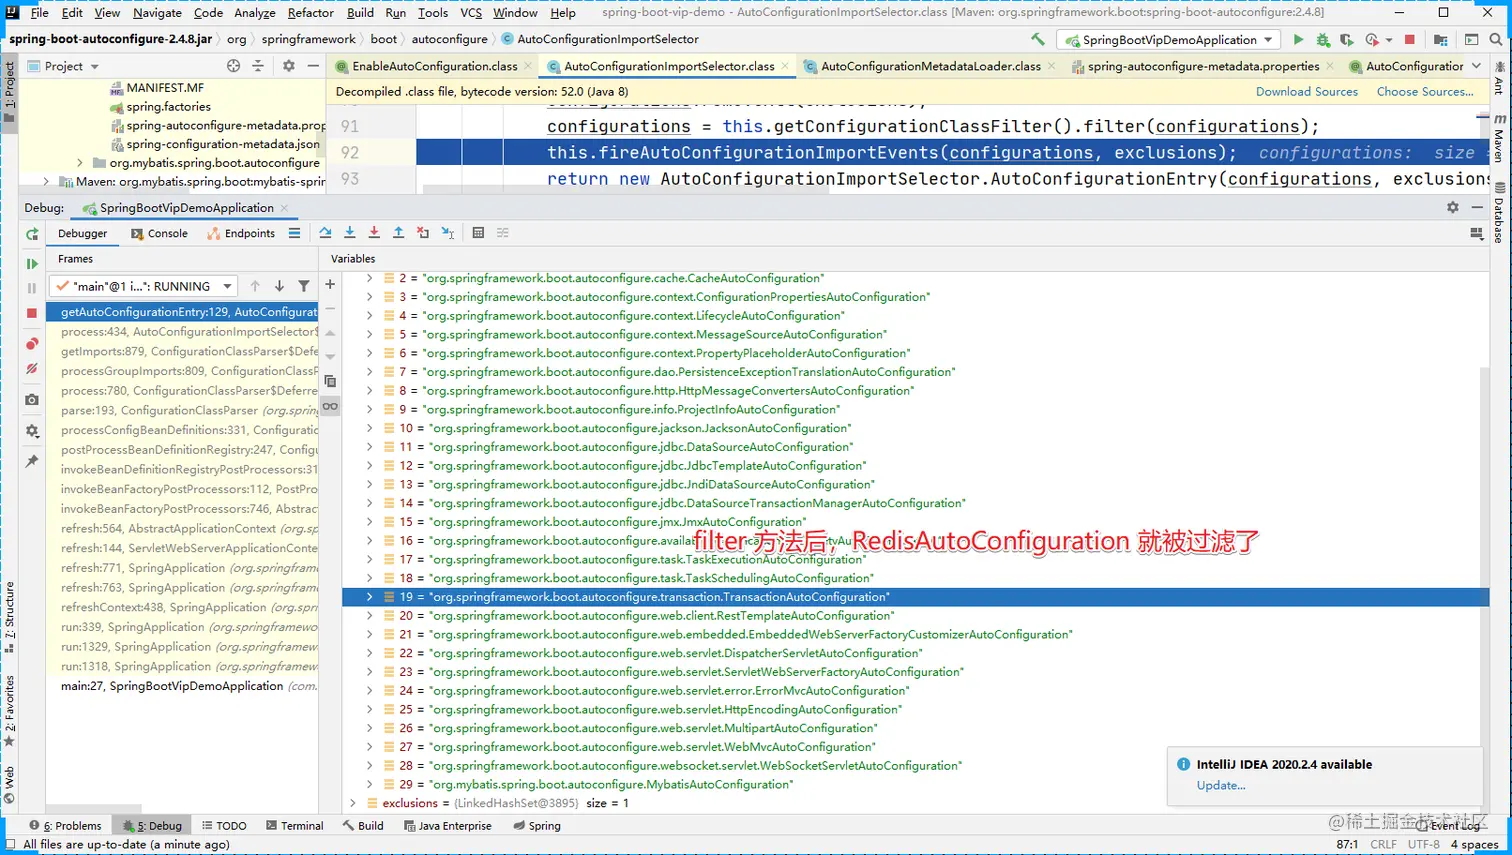Click Choose Sources... link
1512x855 pixels.
(x=1425, y=92)
